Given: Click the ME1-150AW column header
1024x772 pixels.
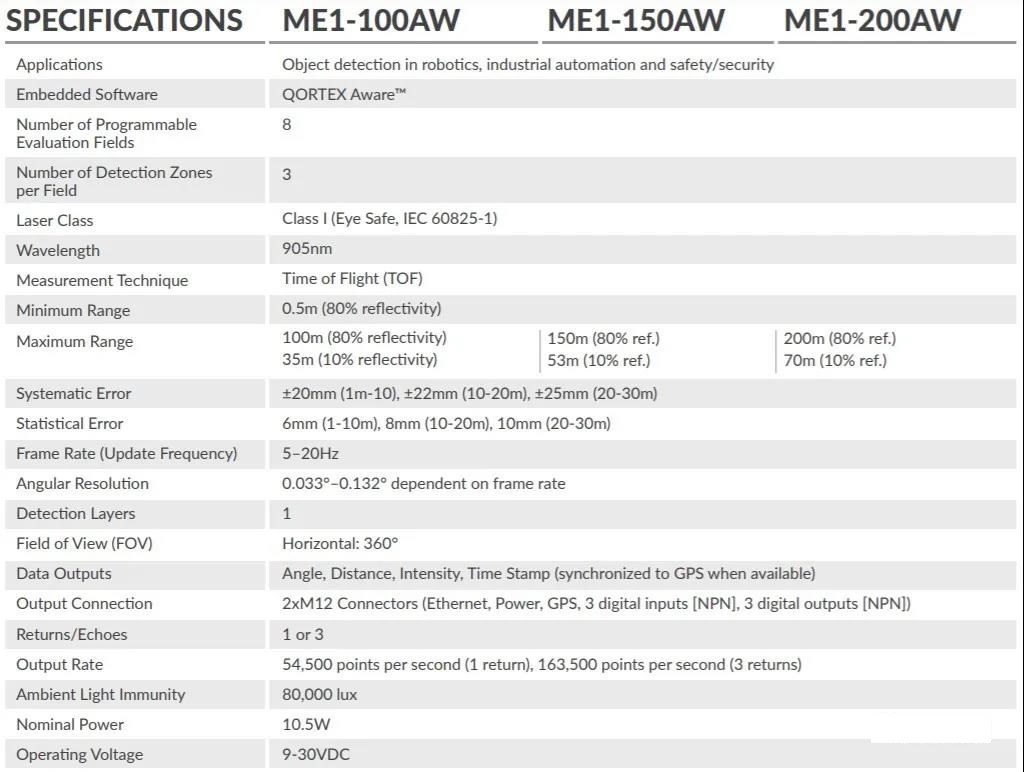Looking at the screenshot, I should [x=636, y=20].
